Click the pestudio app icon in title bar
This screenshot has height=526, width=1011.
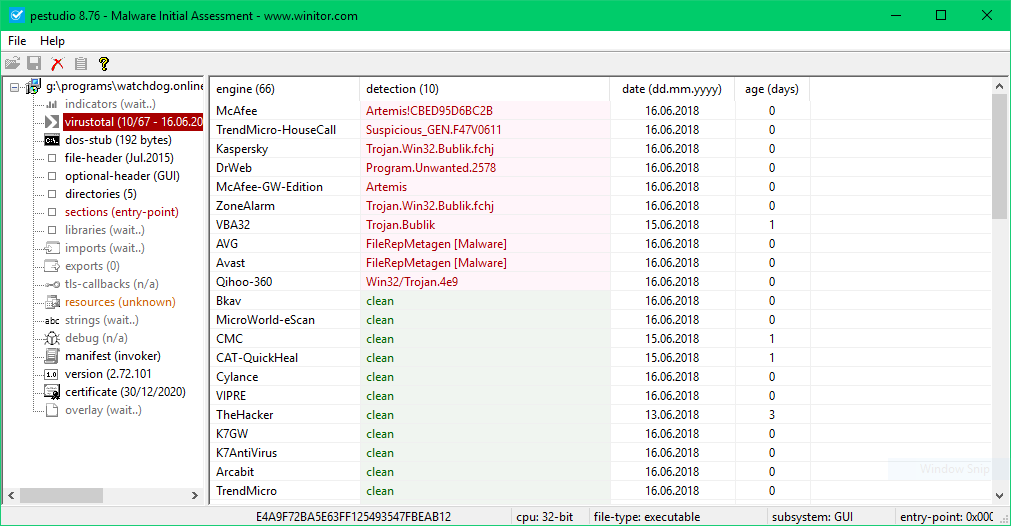point(16,15)
